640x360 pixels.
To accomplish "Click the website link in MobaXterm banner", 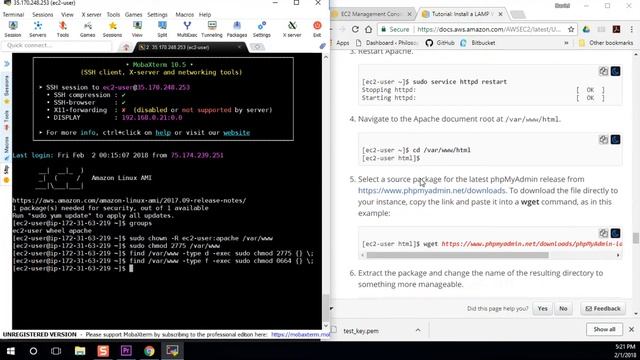I will [236, 133].
